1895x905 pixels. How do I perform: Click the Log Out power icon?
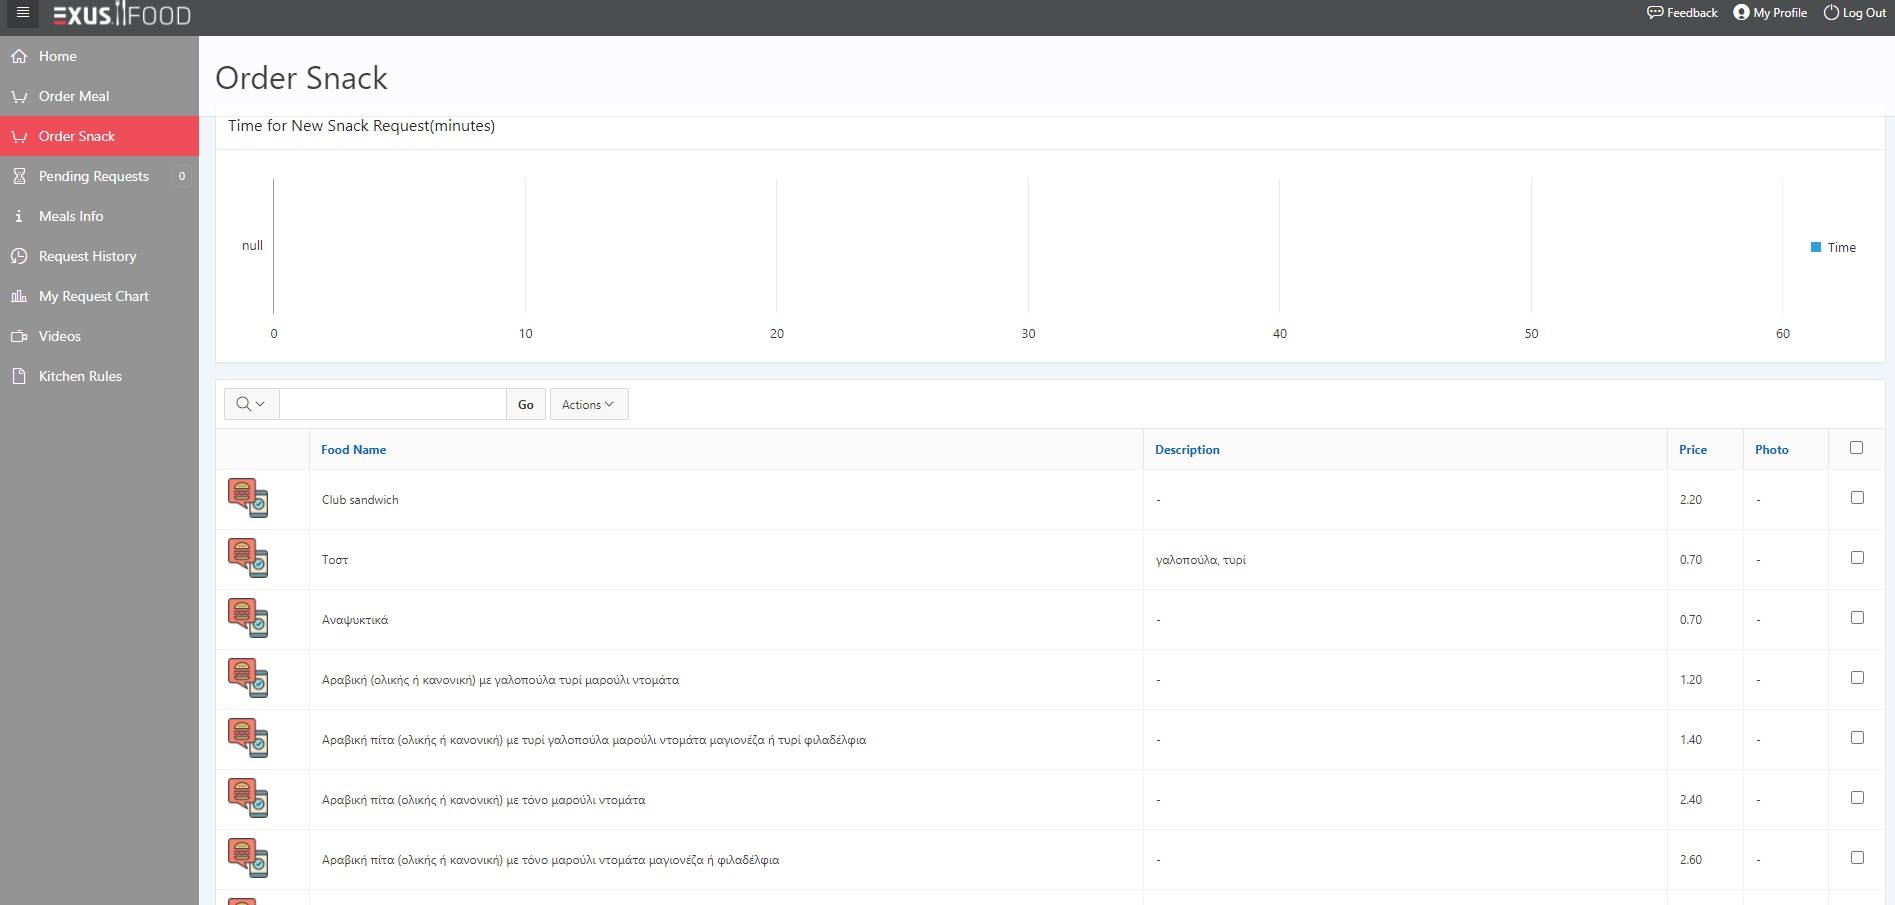pos(1831,13)
